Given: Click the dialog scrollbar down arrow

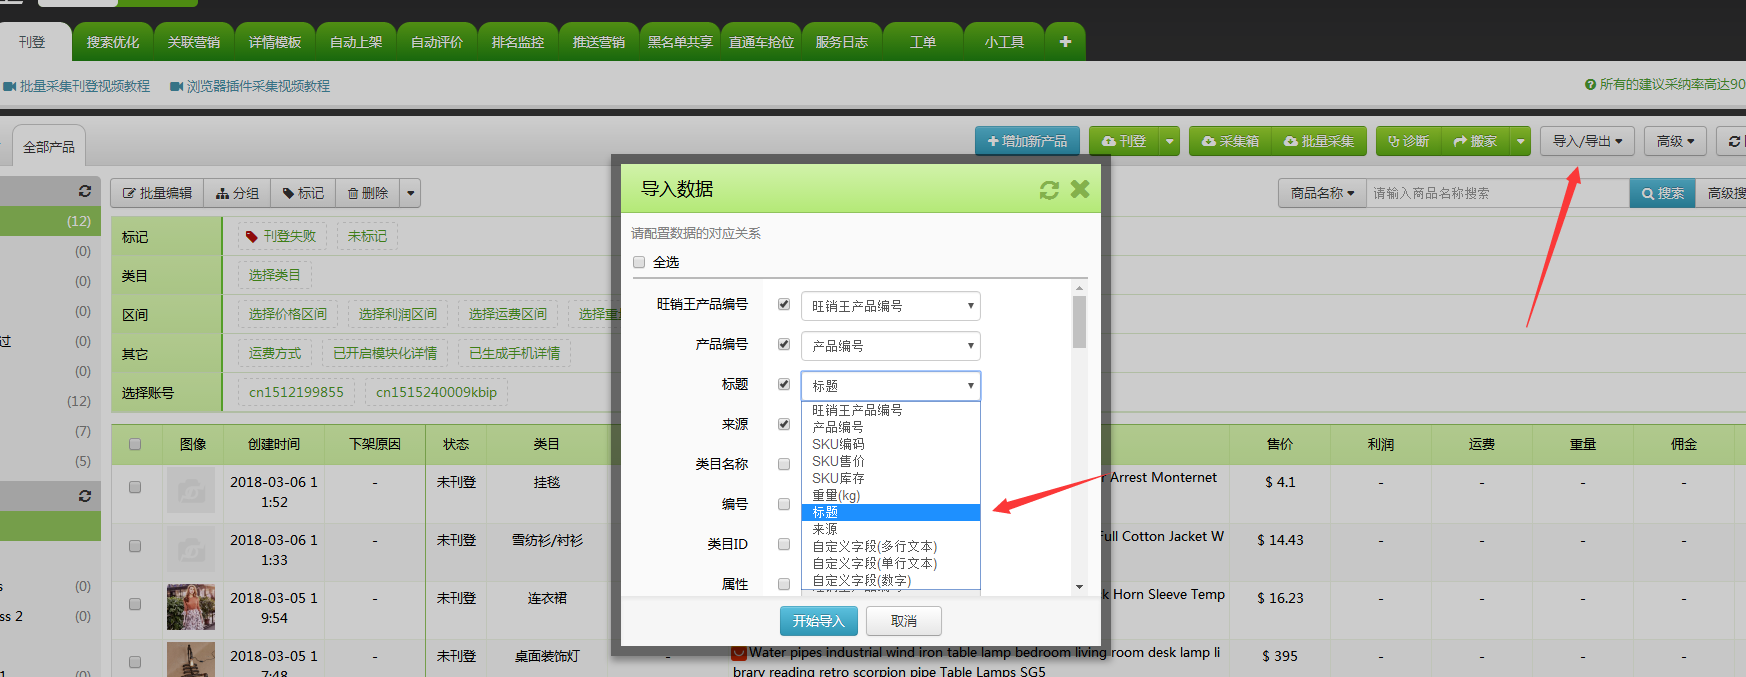Looking at the screenshot, I should 1079,587.
